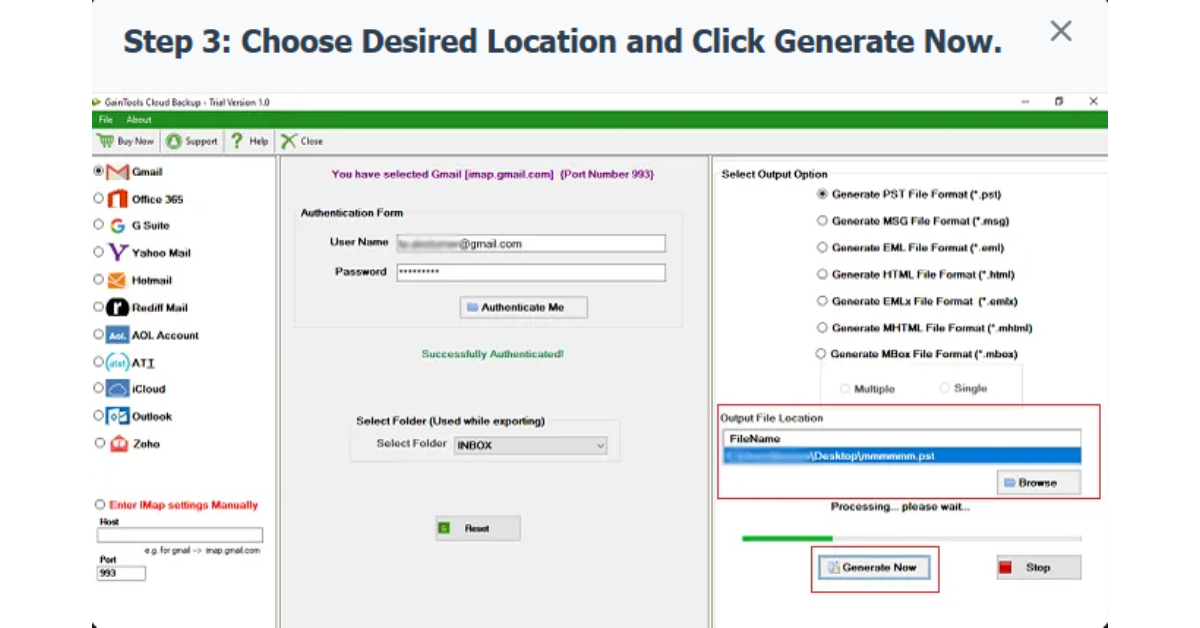
Task: Dismiss the Step 3 overlay with X
Action: 1061,31
